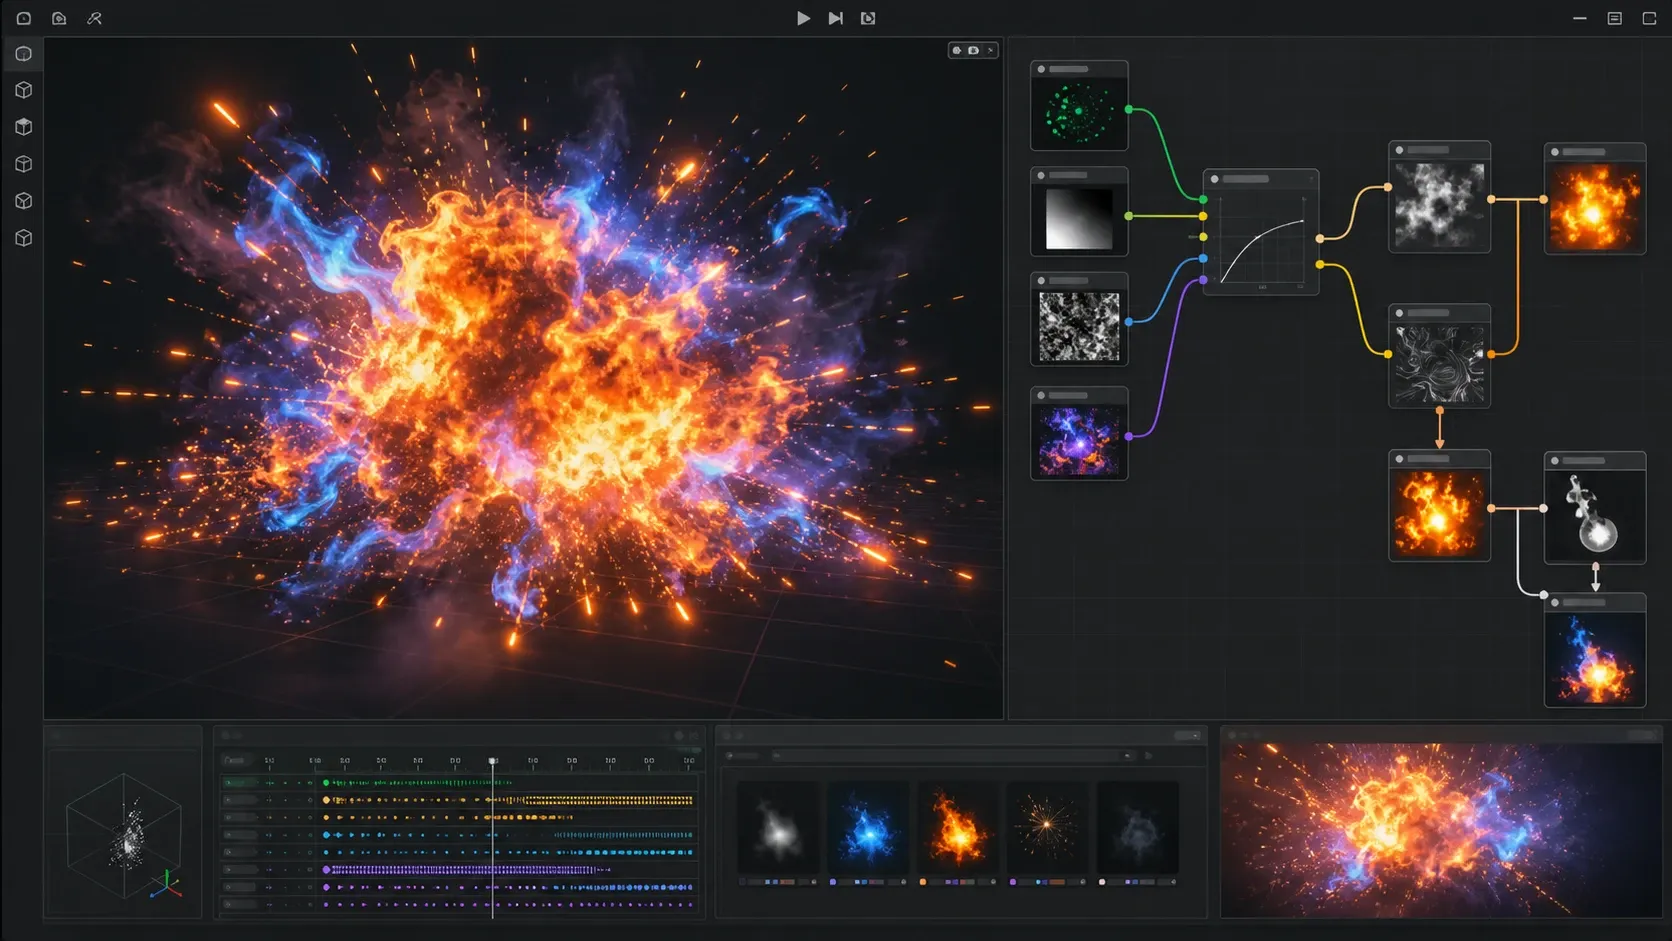
Task: Select the blue-and-orange flame output node
Action: (x=1595, y=659)
